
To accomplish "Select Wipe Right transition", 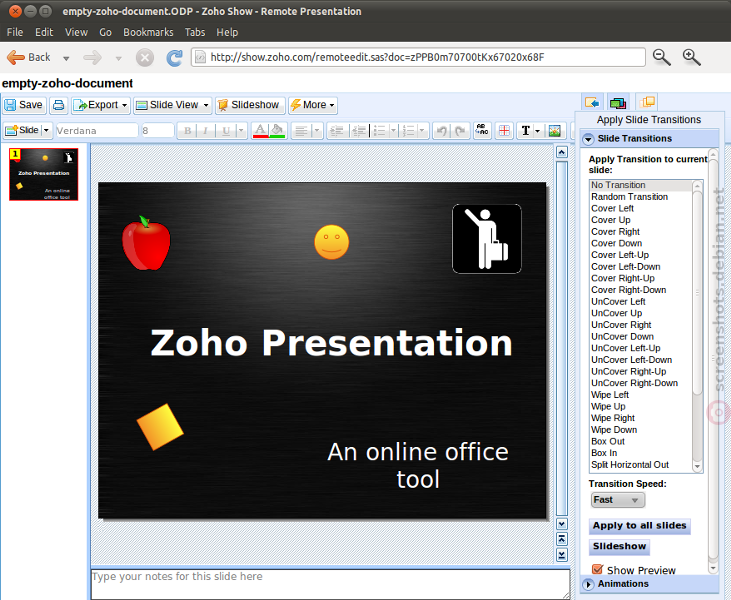I will point(641,418).
